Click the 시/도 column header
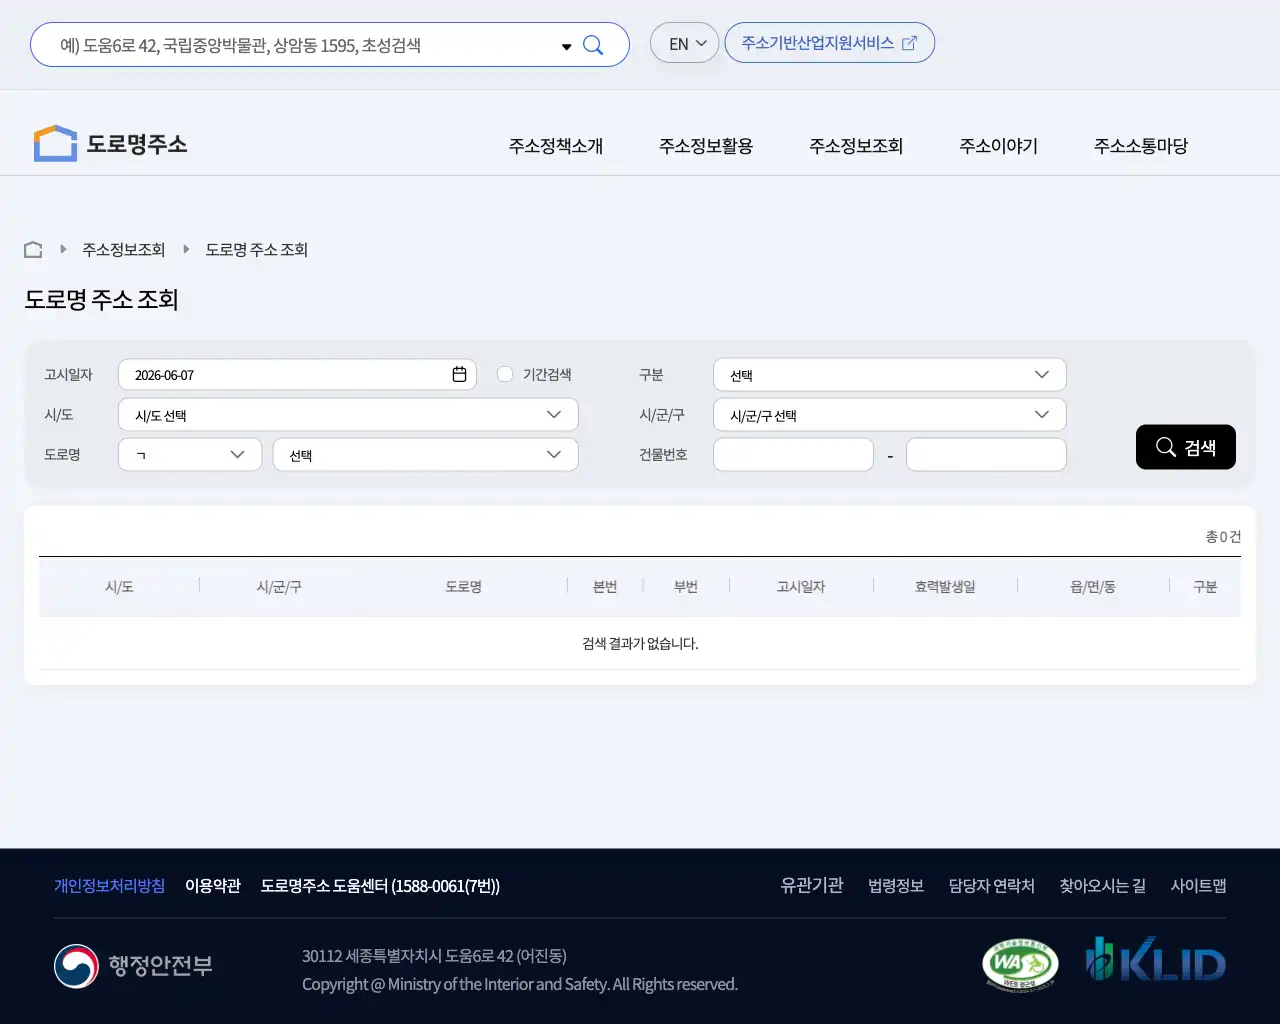 [119, 587]
